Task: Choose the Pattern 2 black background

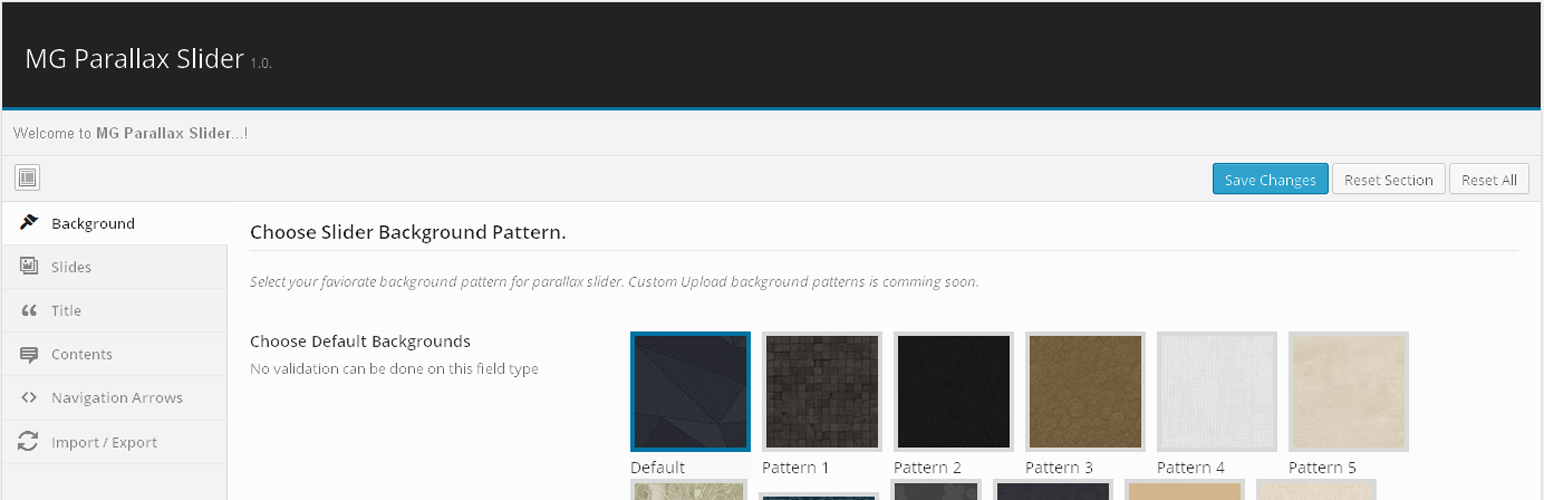Action: 953,392
